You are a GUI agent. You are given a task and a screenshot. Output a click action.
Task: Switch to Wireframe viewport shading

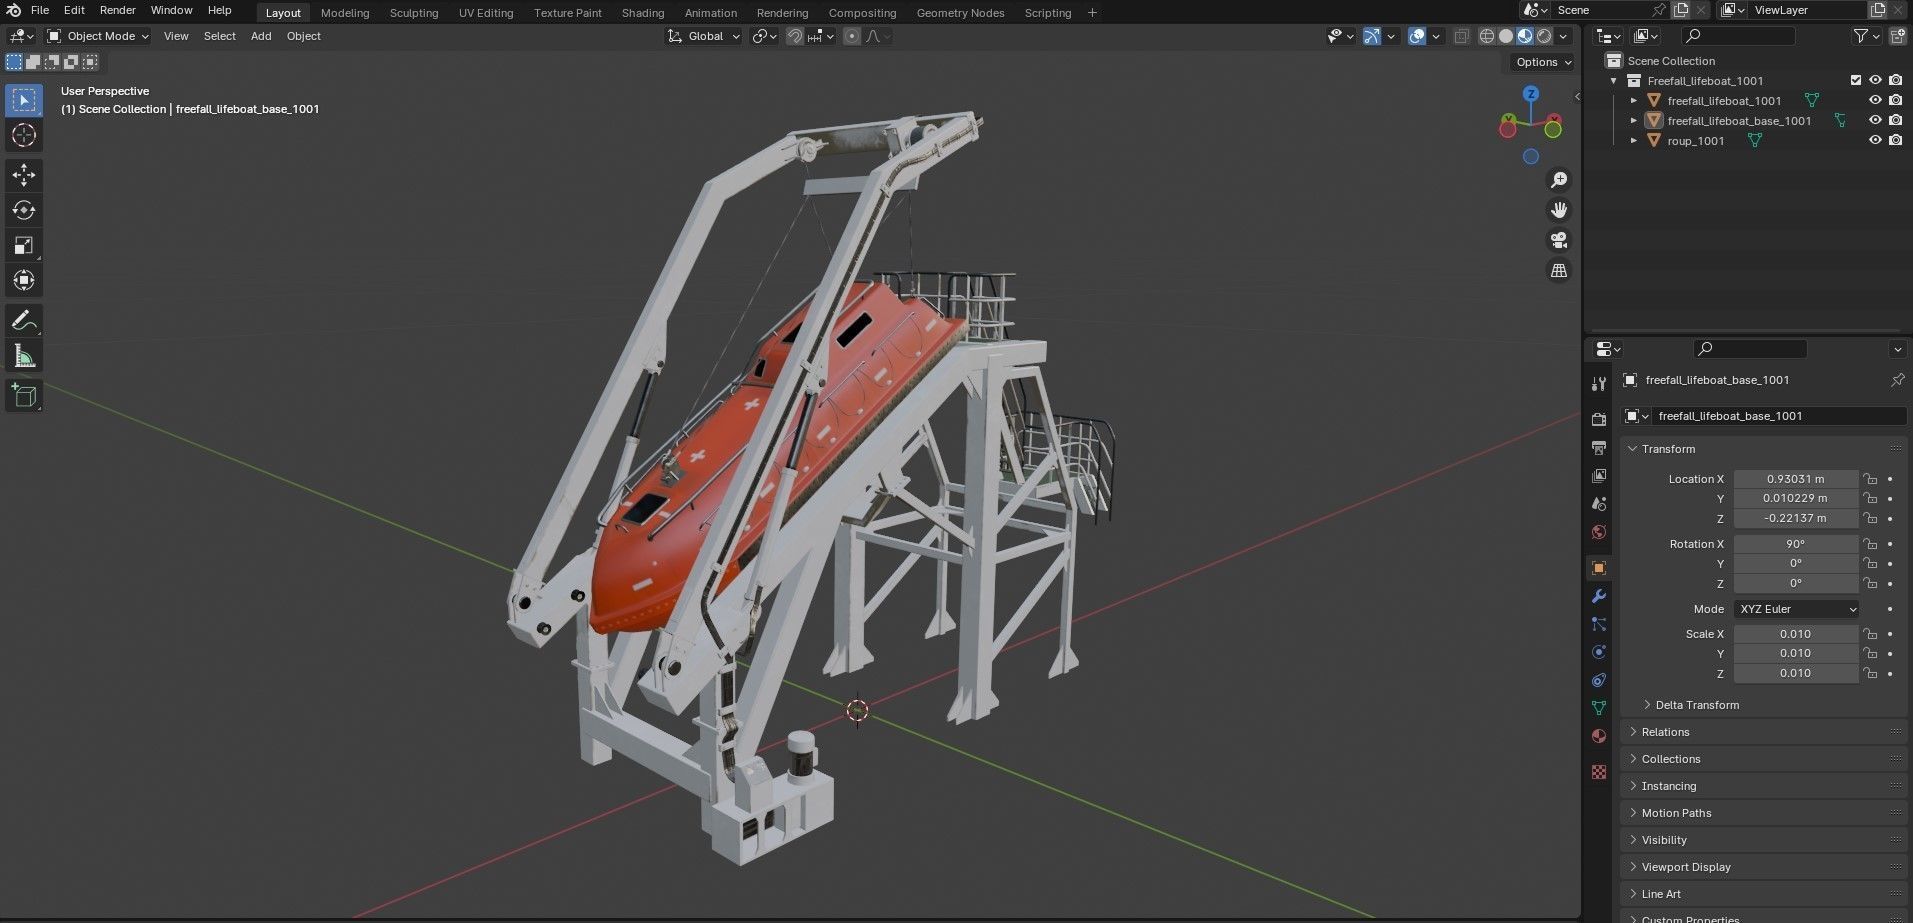coord(1487,36)
